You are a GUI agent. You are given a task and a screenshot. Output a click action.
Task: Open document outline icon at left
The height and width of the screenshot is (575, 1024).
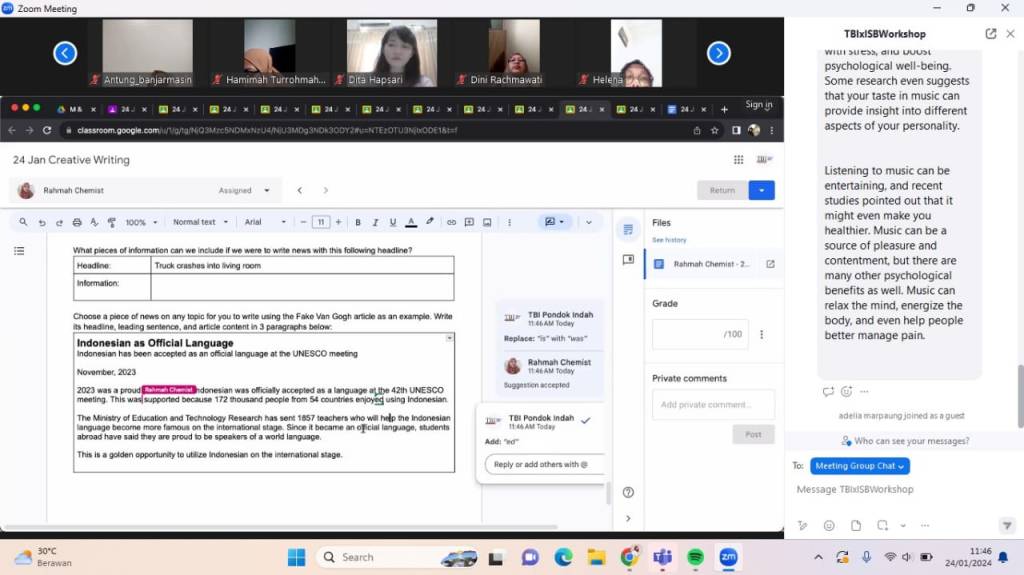tap(19, 251)
